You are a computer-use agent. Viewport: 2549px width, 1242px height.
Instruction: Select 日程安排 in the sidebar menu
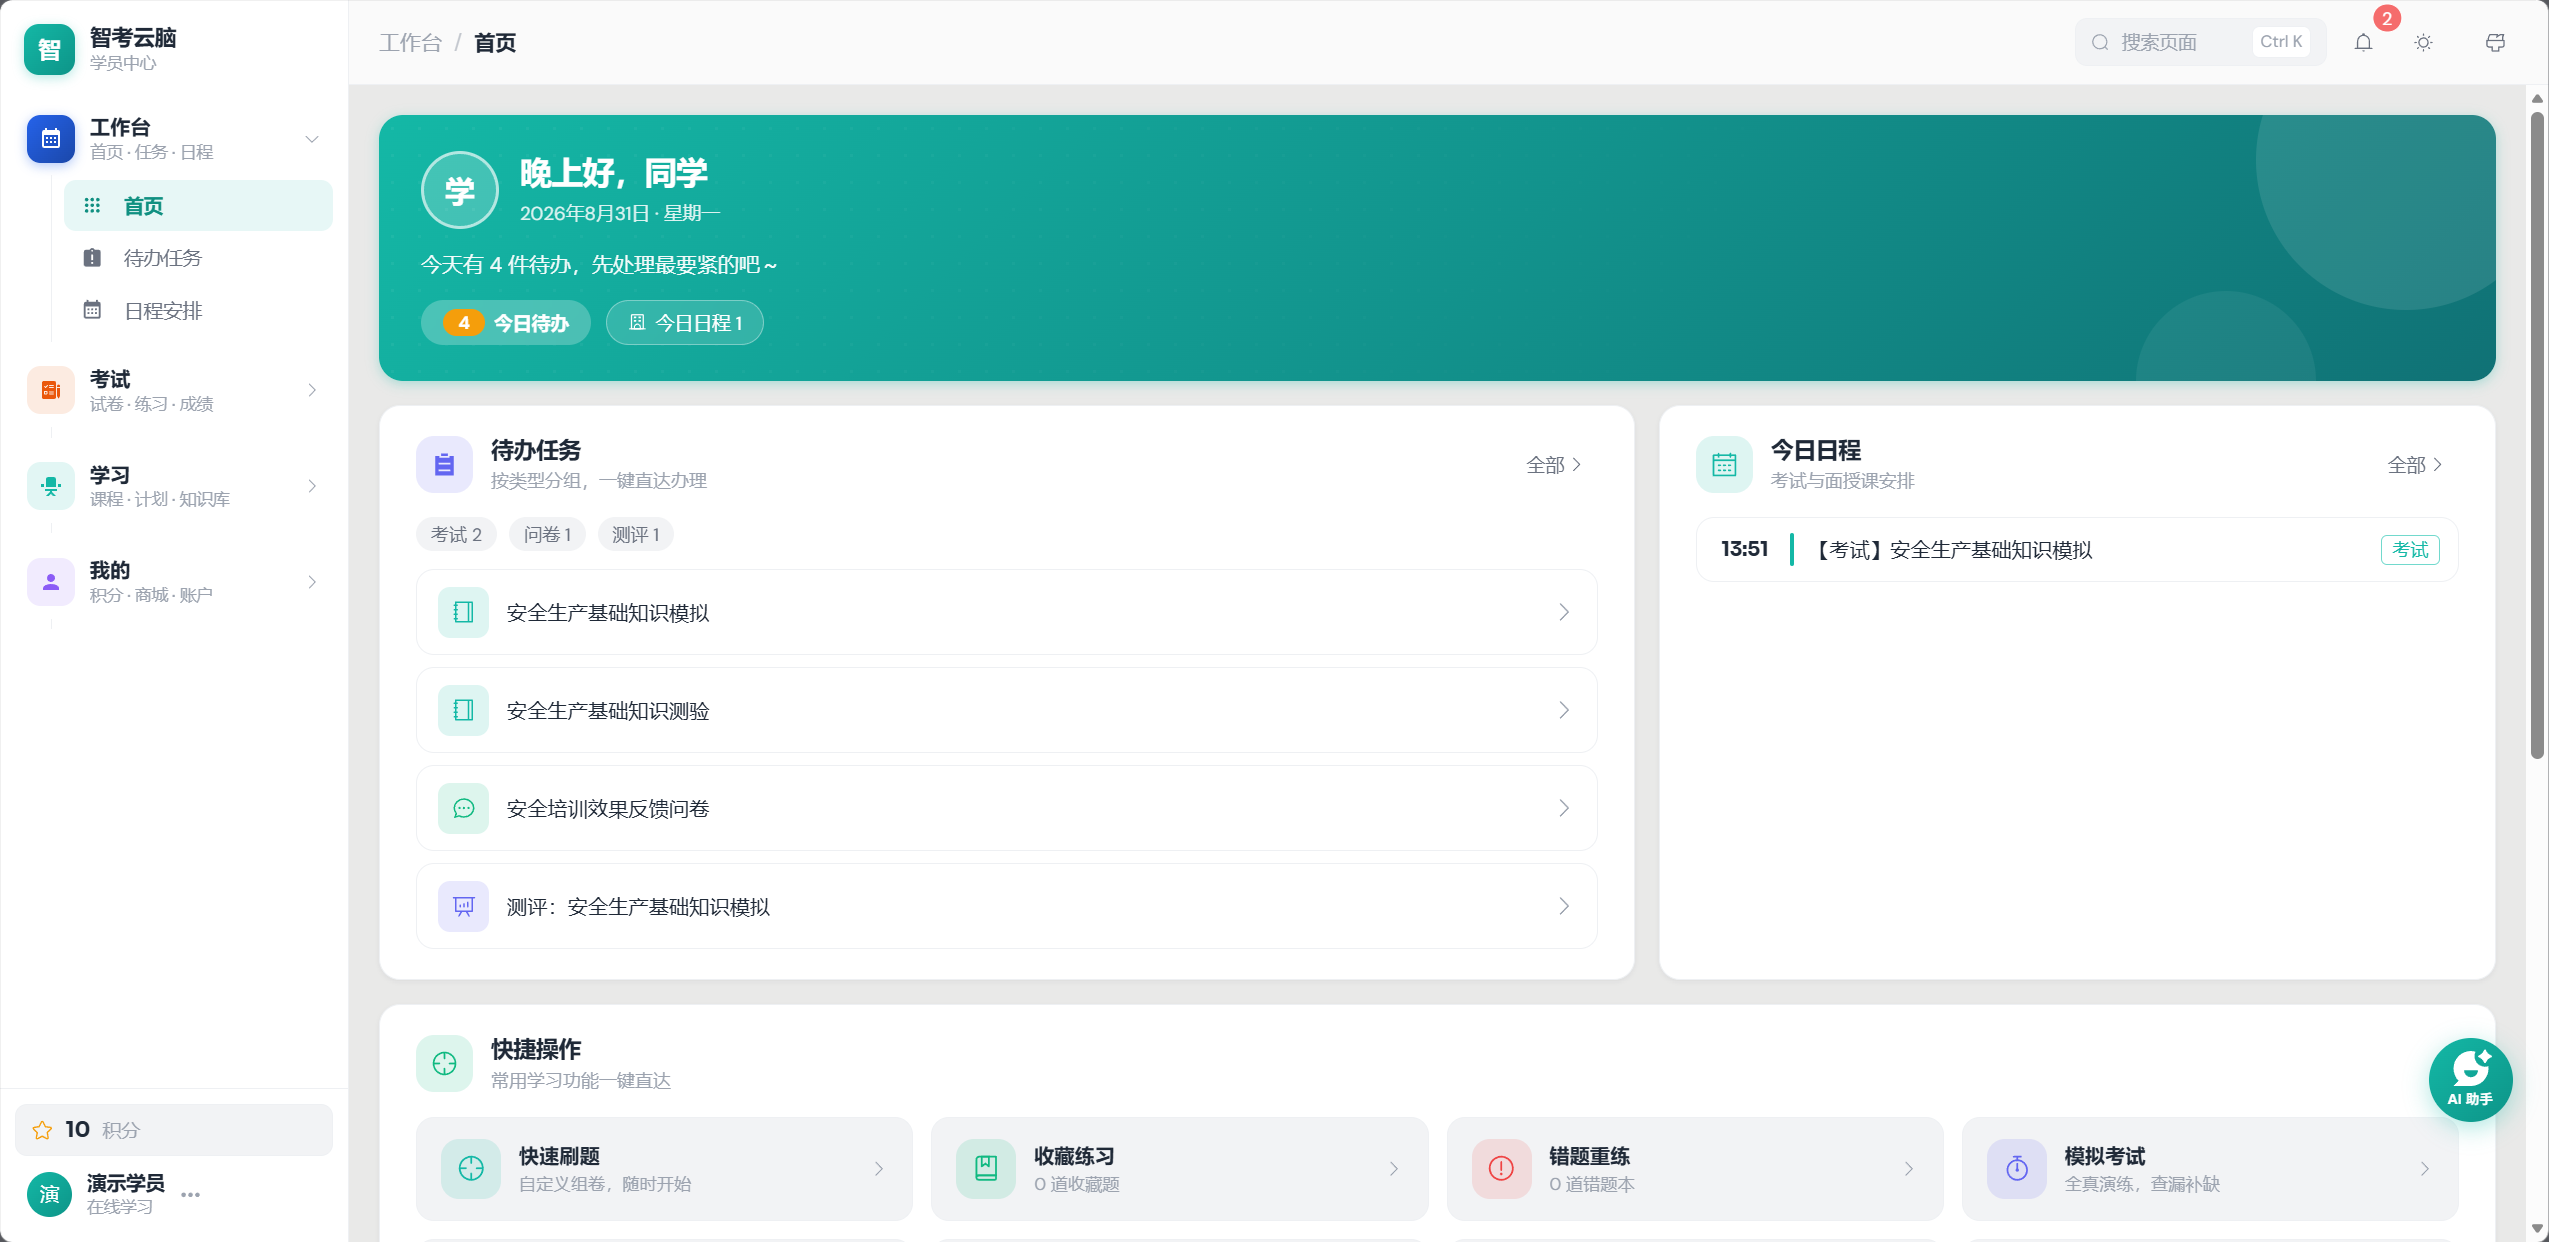coord(198,311)
